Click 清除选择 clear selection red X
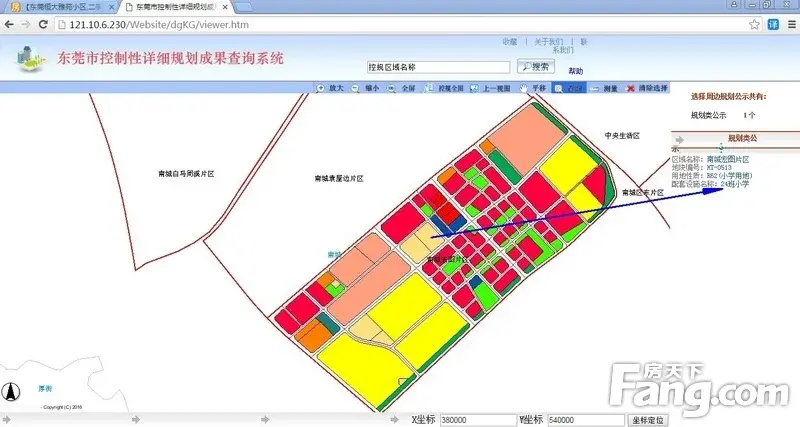The height and width of the screenshot is (427, 800). 647,88
